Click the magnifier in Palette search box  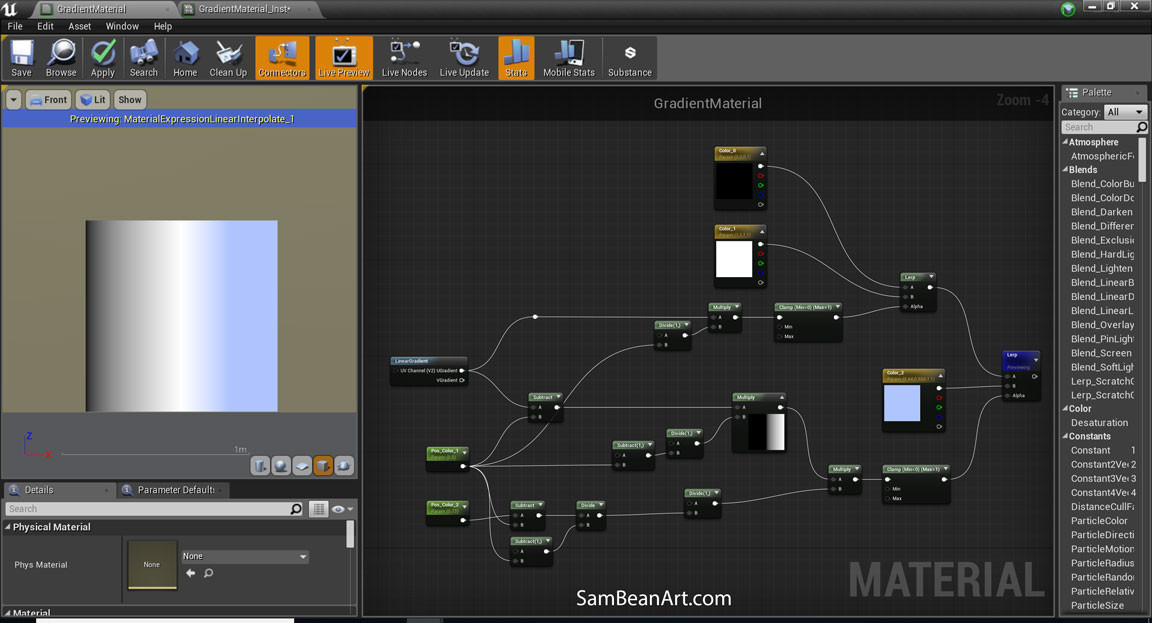(x=1142, y=127)
